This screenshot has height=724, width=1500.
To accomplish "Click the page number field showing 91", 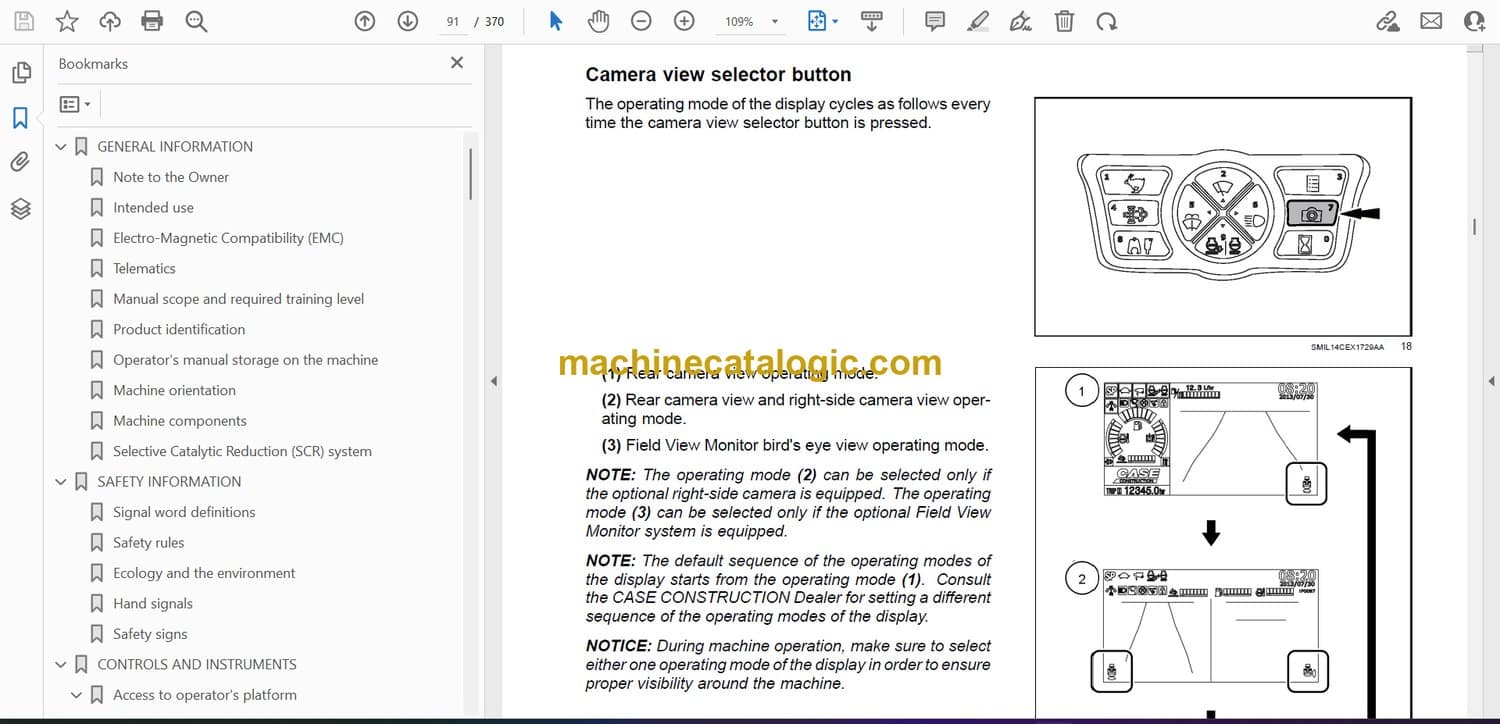I will click(x=452, y=21).
